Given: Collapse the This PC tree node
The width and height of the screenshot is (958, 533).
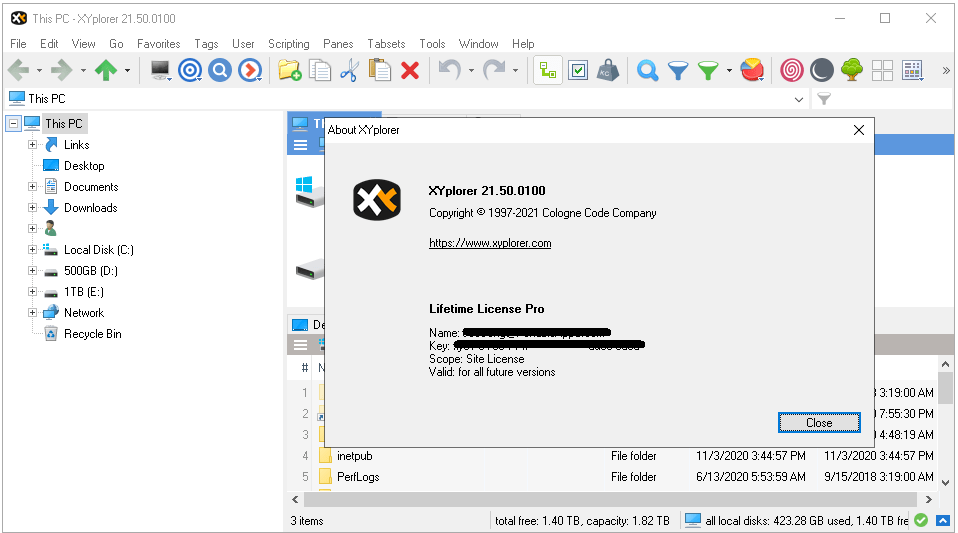Looking at the screenshot, I should coord(13,123).
